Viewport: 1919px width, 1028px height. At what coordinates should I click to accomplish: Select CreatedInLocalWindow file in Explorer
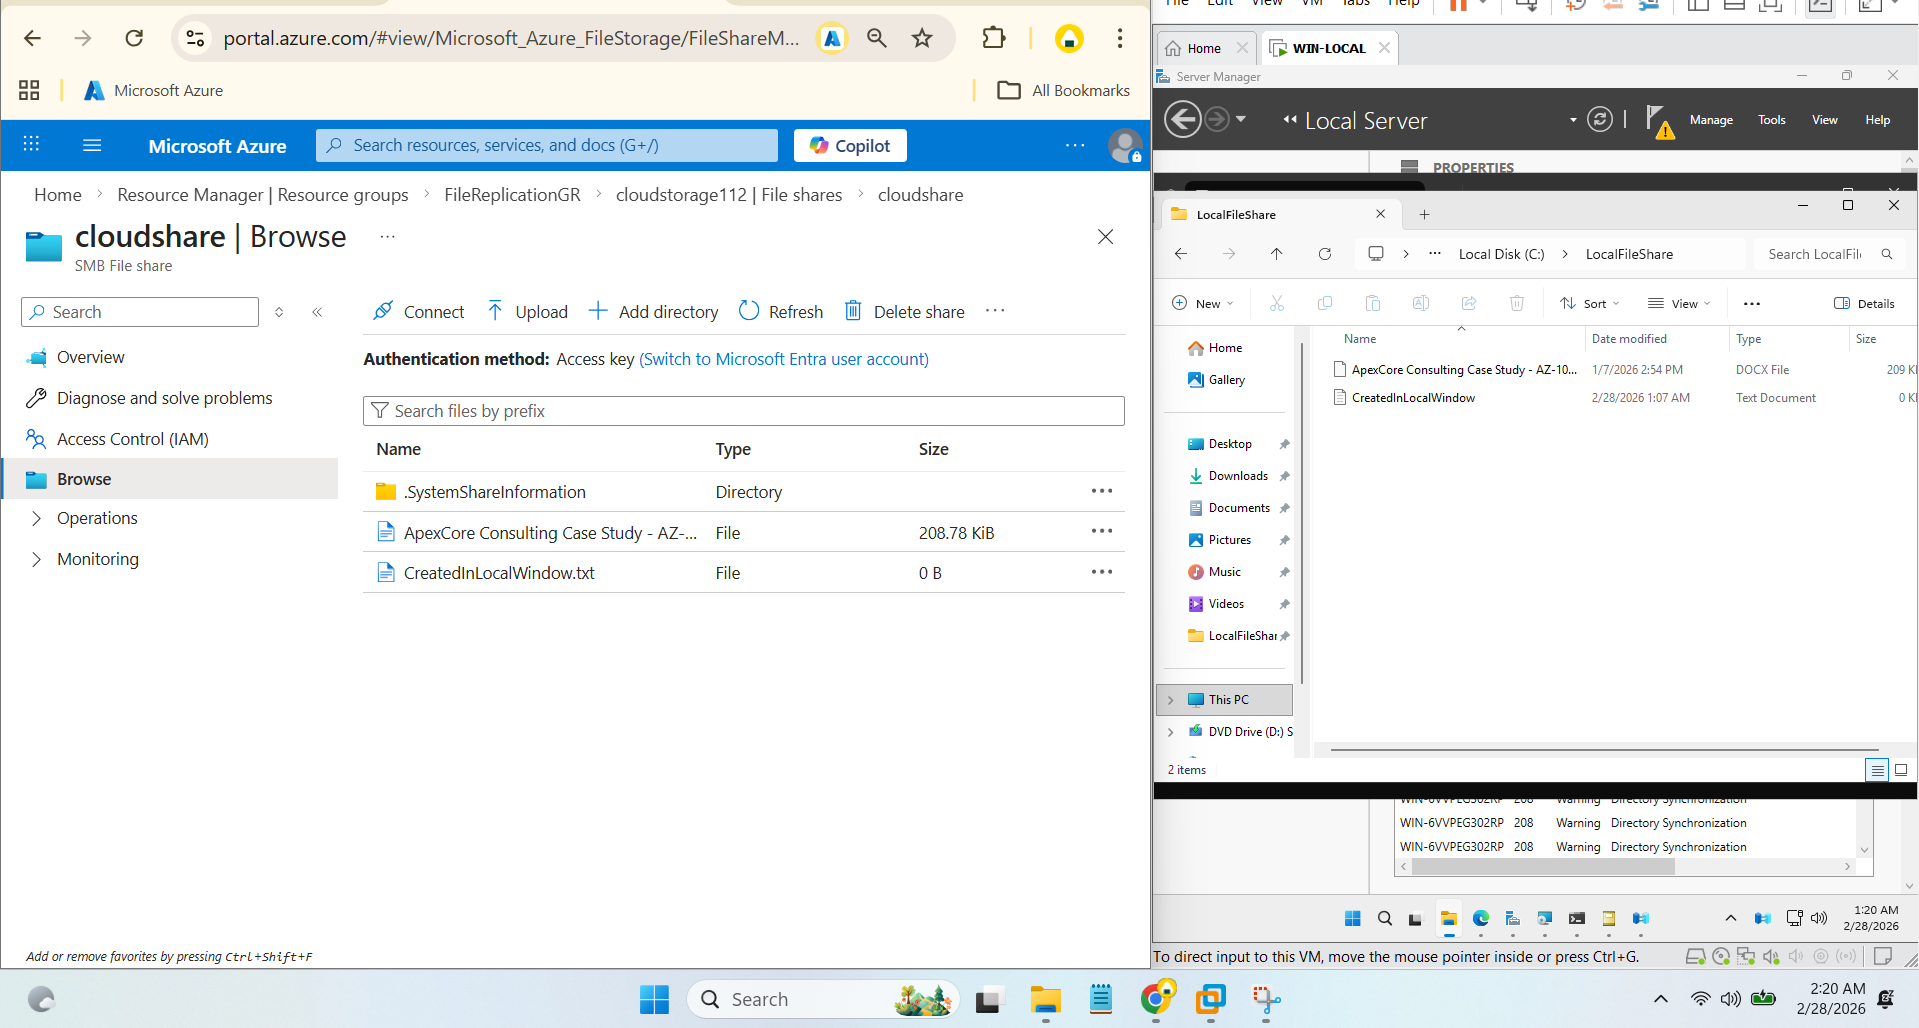tap(1413, 398)
